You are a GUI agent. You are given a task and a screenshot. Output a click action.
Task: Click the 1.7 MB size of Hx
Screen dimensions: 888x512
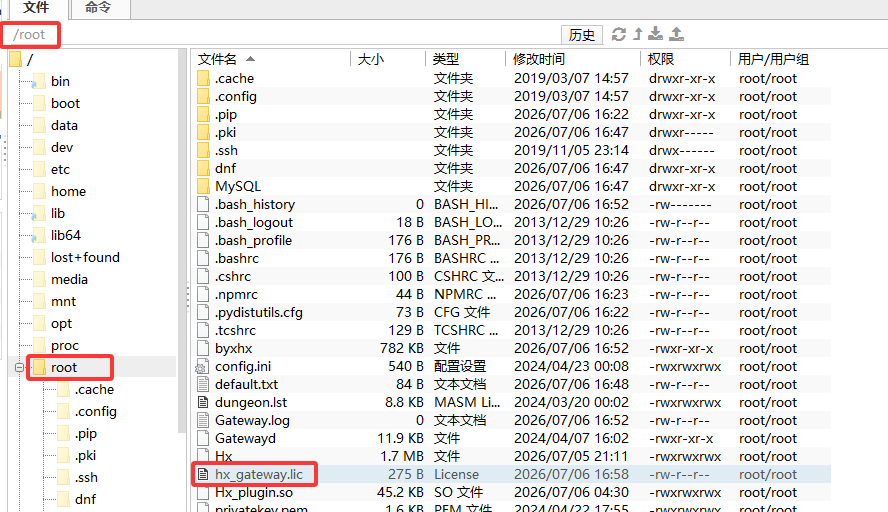[400, 456]
